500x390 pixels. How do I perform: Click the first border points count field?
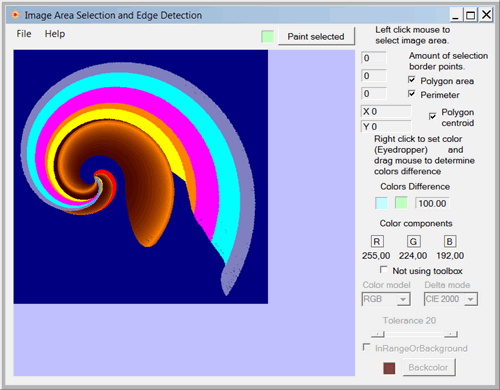[374, 58]
